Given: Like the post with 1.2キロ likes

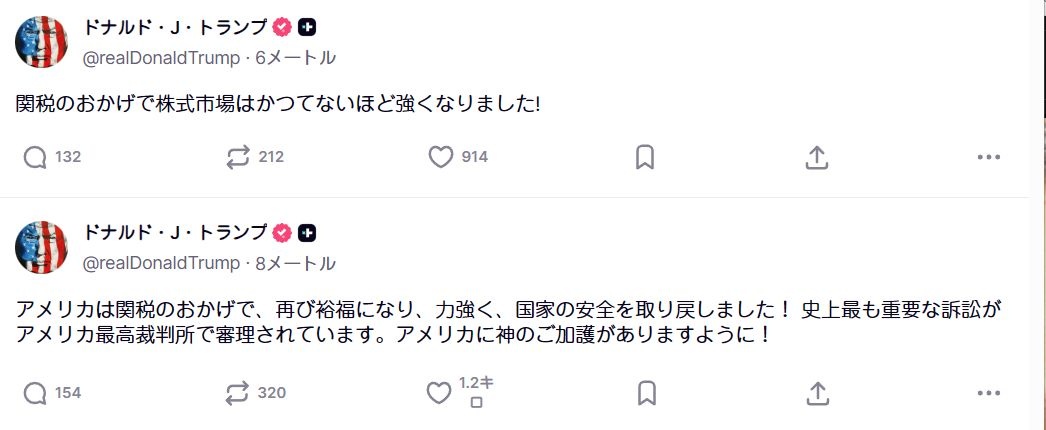Looking at the screenshot, I should coord(440,392).
